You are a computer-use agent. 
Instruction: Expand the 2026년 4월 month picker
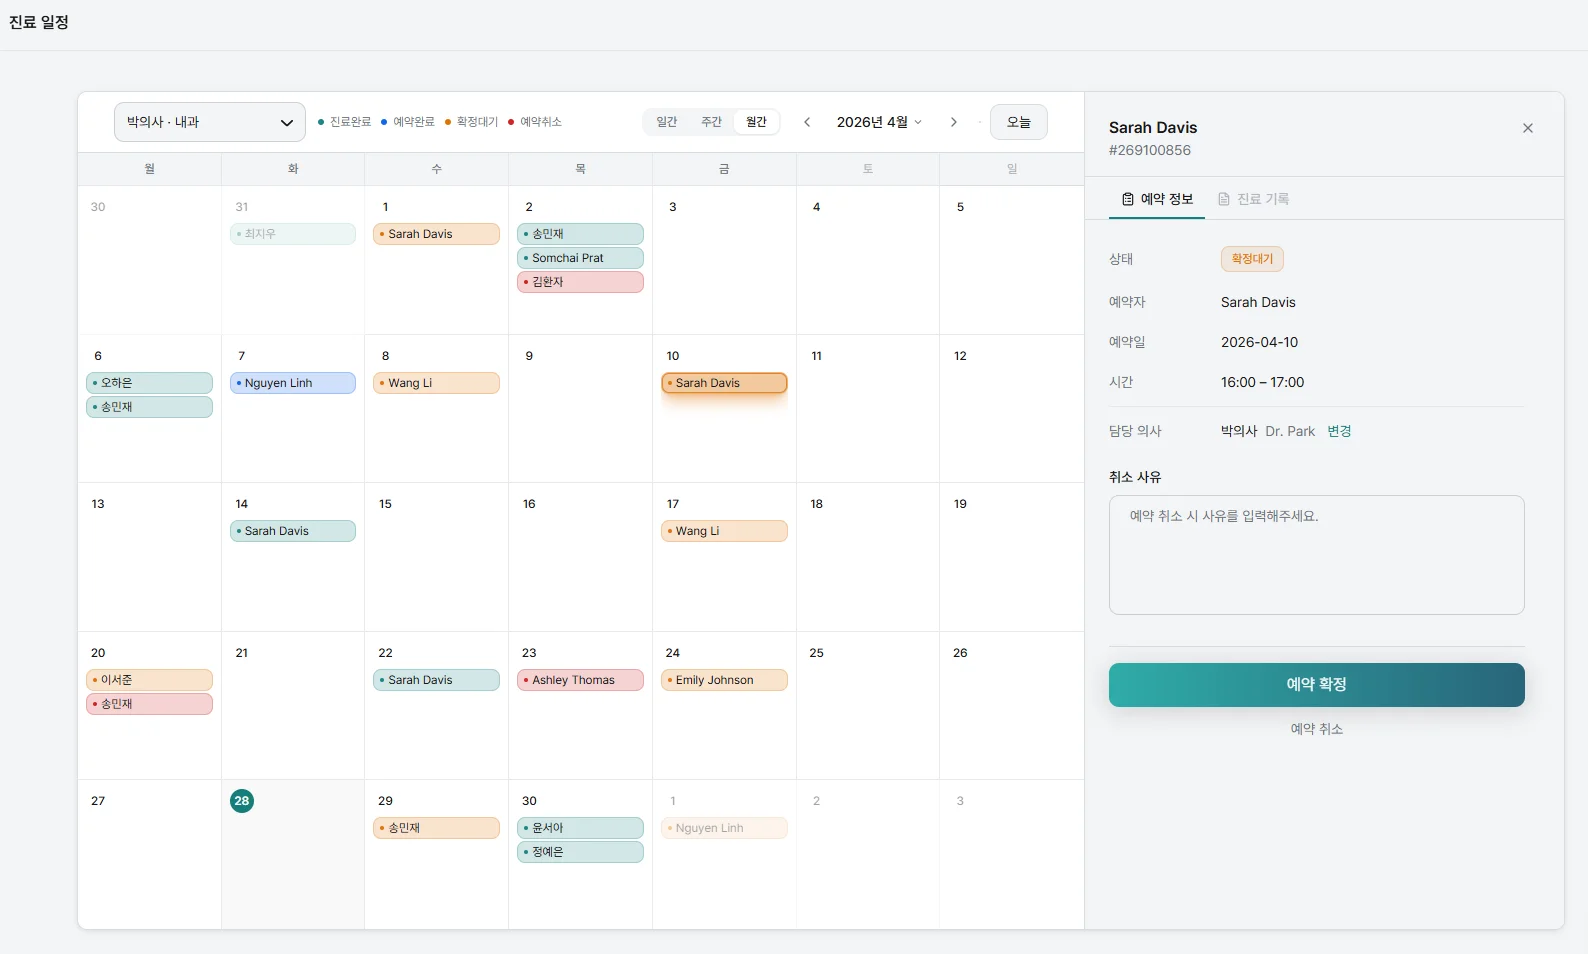click(879, 122)
